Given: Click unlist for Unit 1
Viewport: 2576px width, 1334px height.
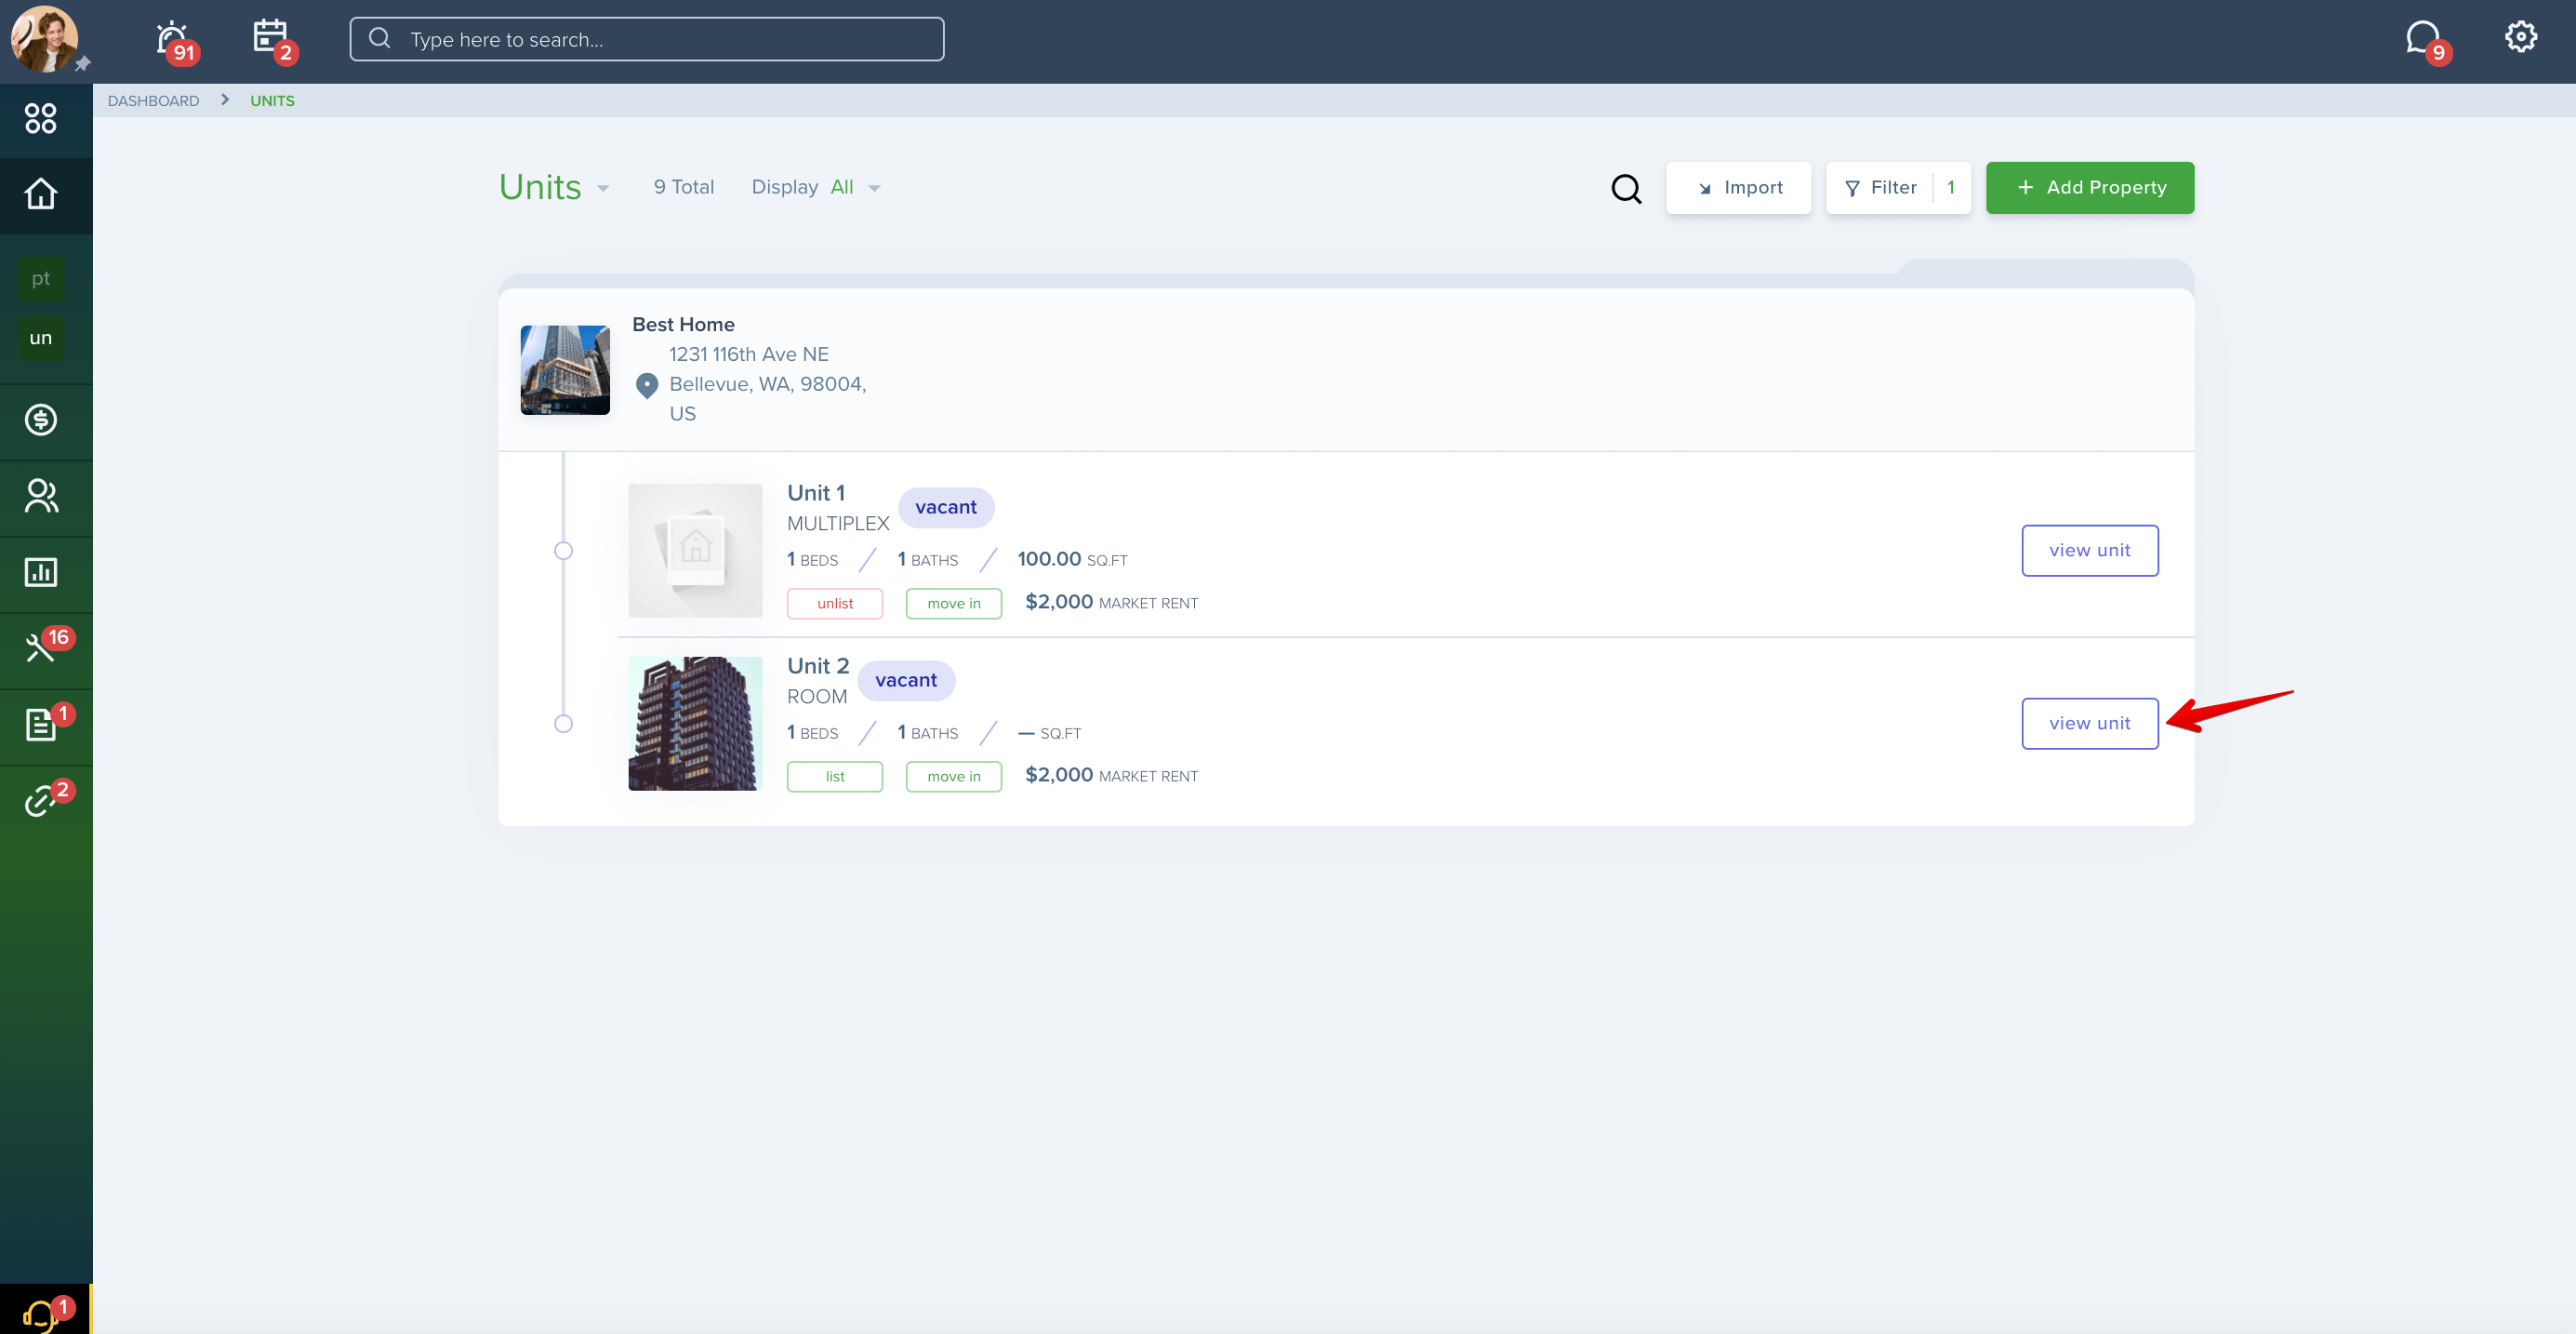Looking at the screenshot, I should click(835, 604).
